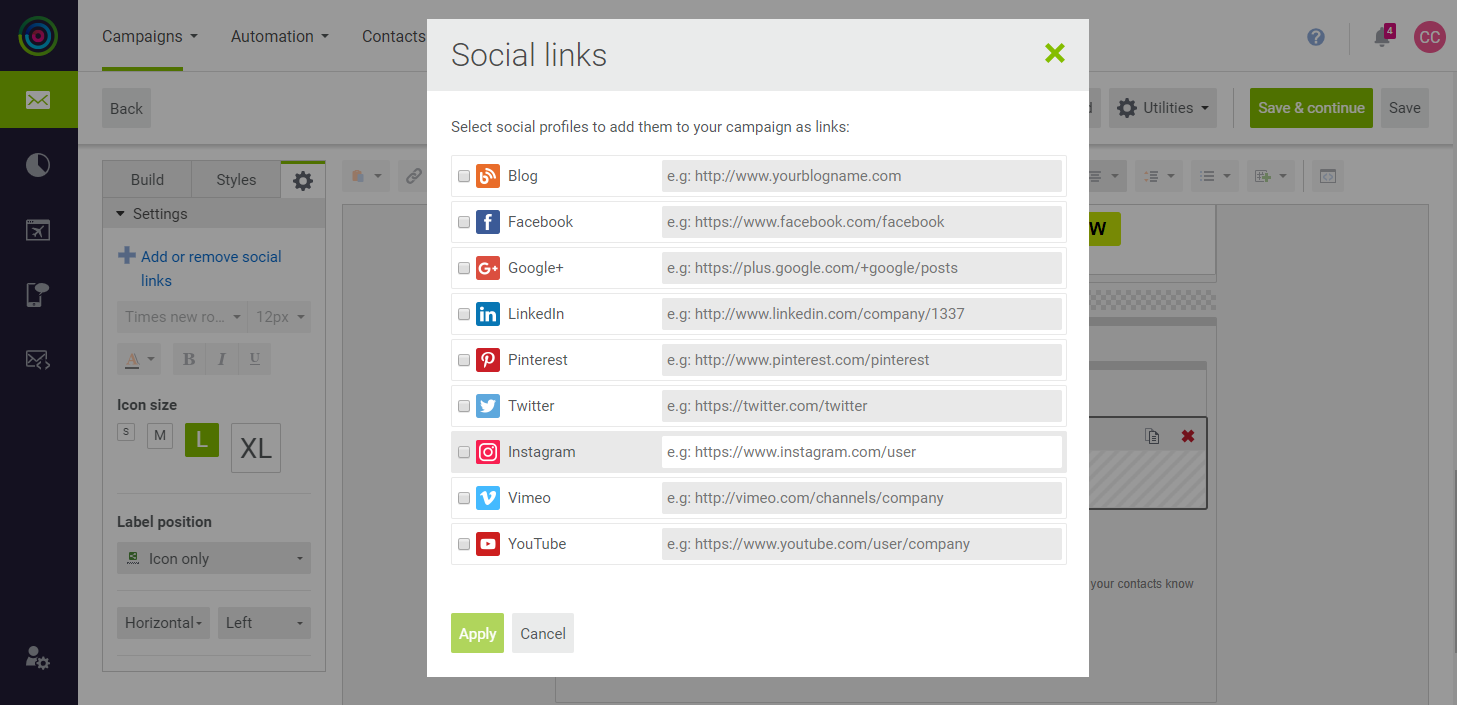The height and width of the screenshot is (705, 1457).
Task: Open the Left alignment dropdown
Action: (x=264, y=623)
